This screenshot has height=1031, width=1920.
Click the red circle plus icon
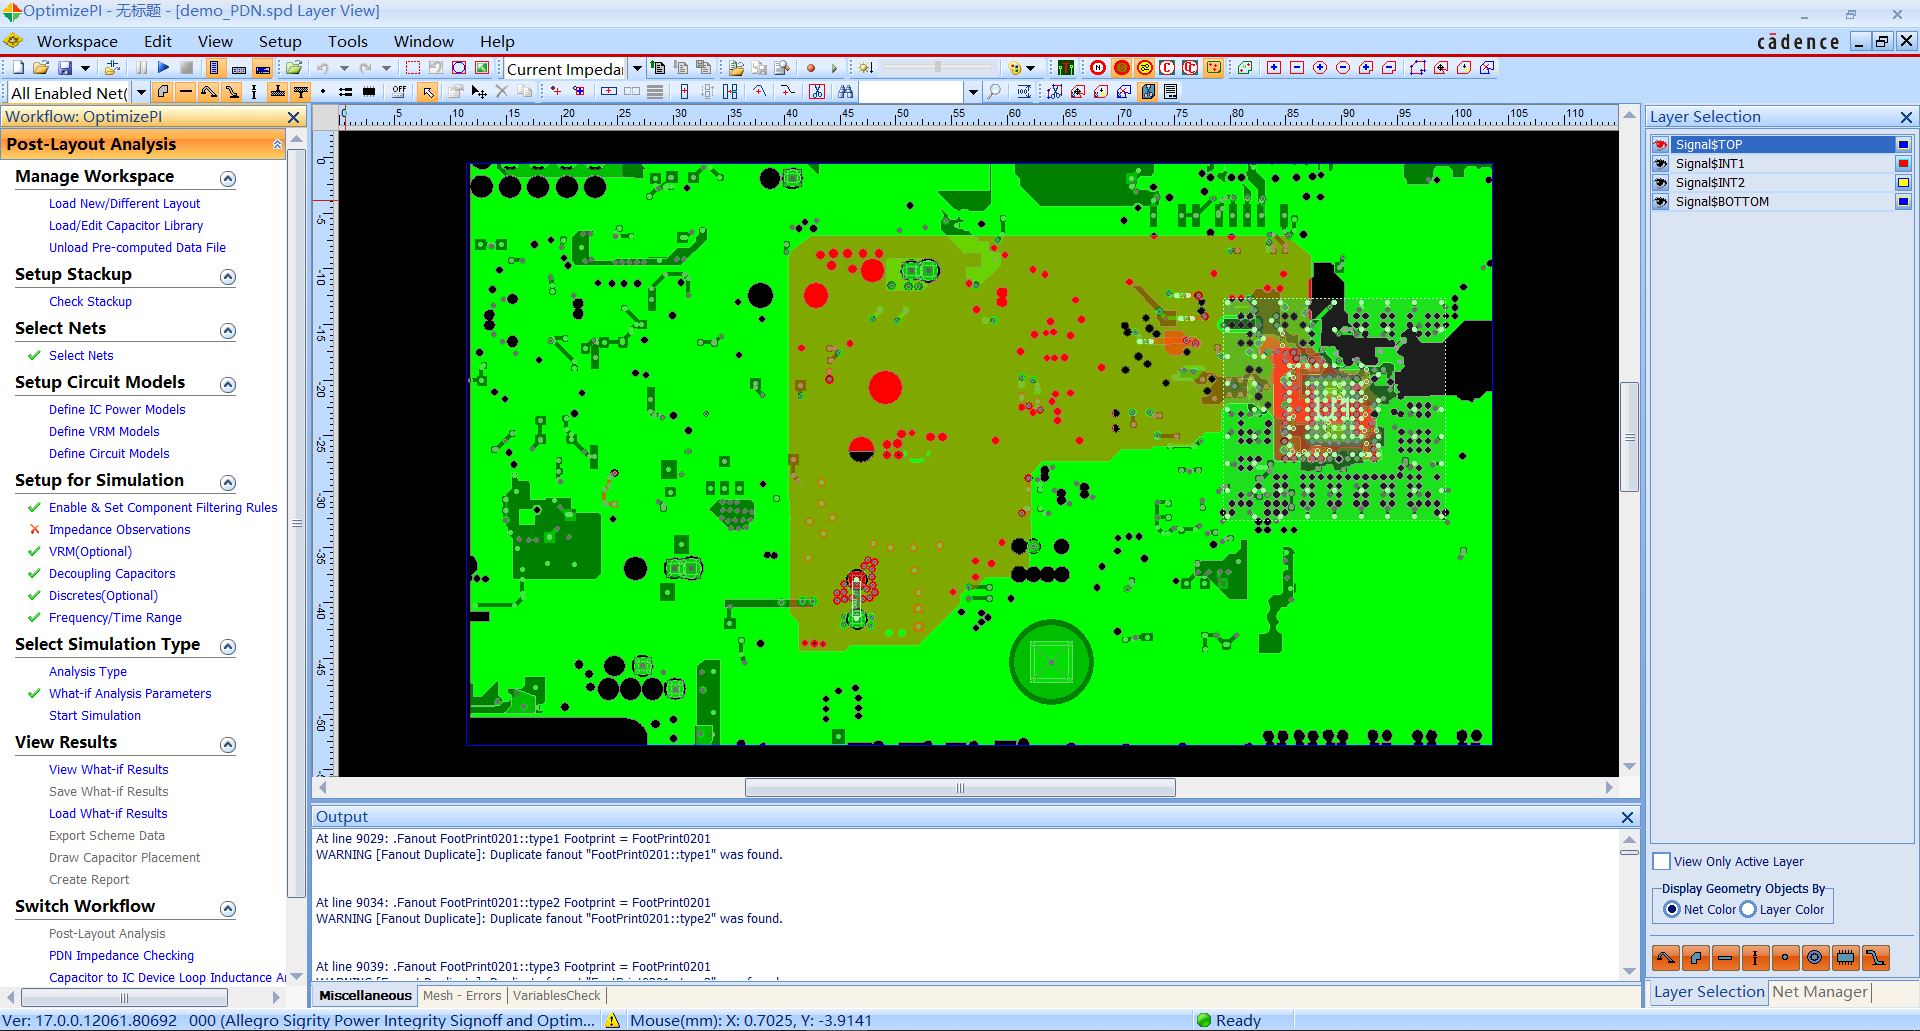[1320, 68]
